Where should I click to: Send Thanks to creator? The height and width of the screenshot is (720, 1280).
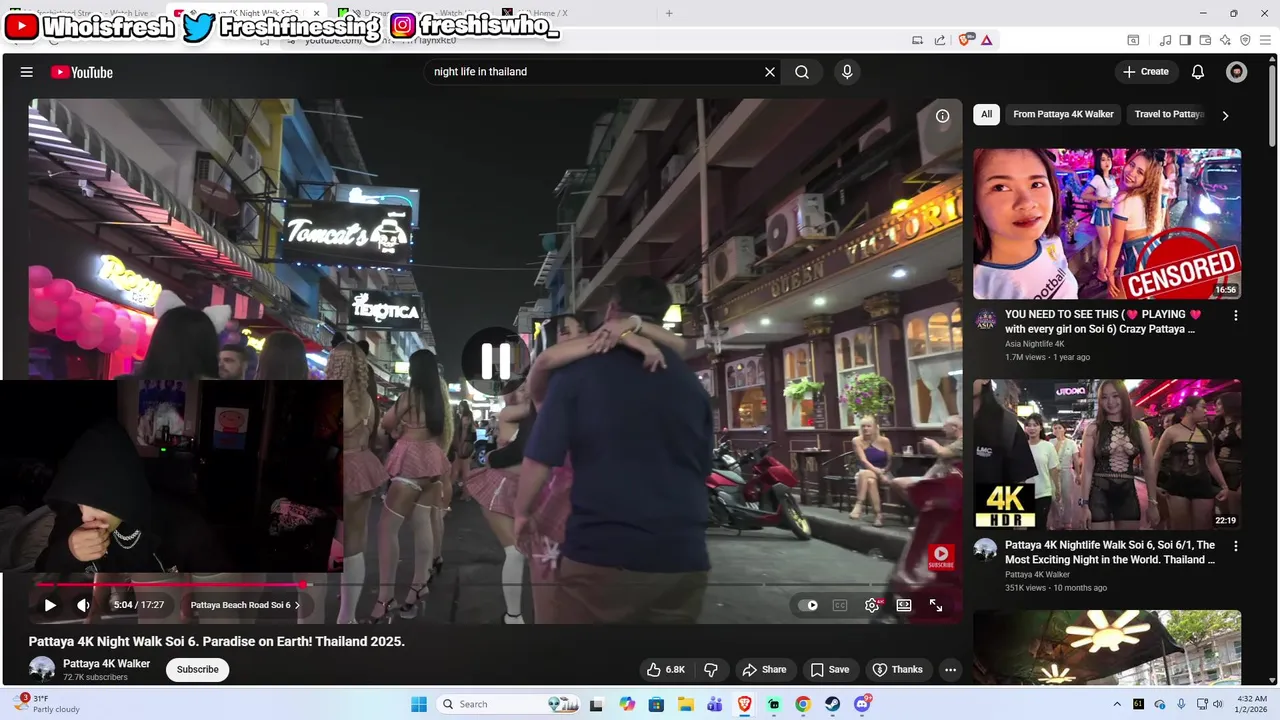[x=897, y=669]
